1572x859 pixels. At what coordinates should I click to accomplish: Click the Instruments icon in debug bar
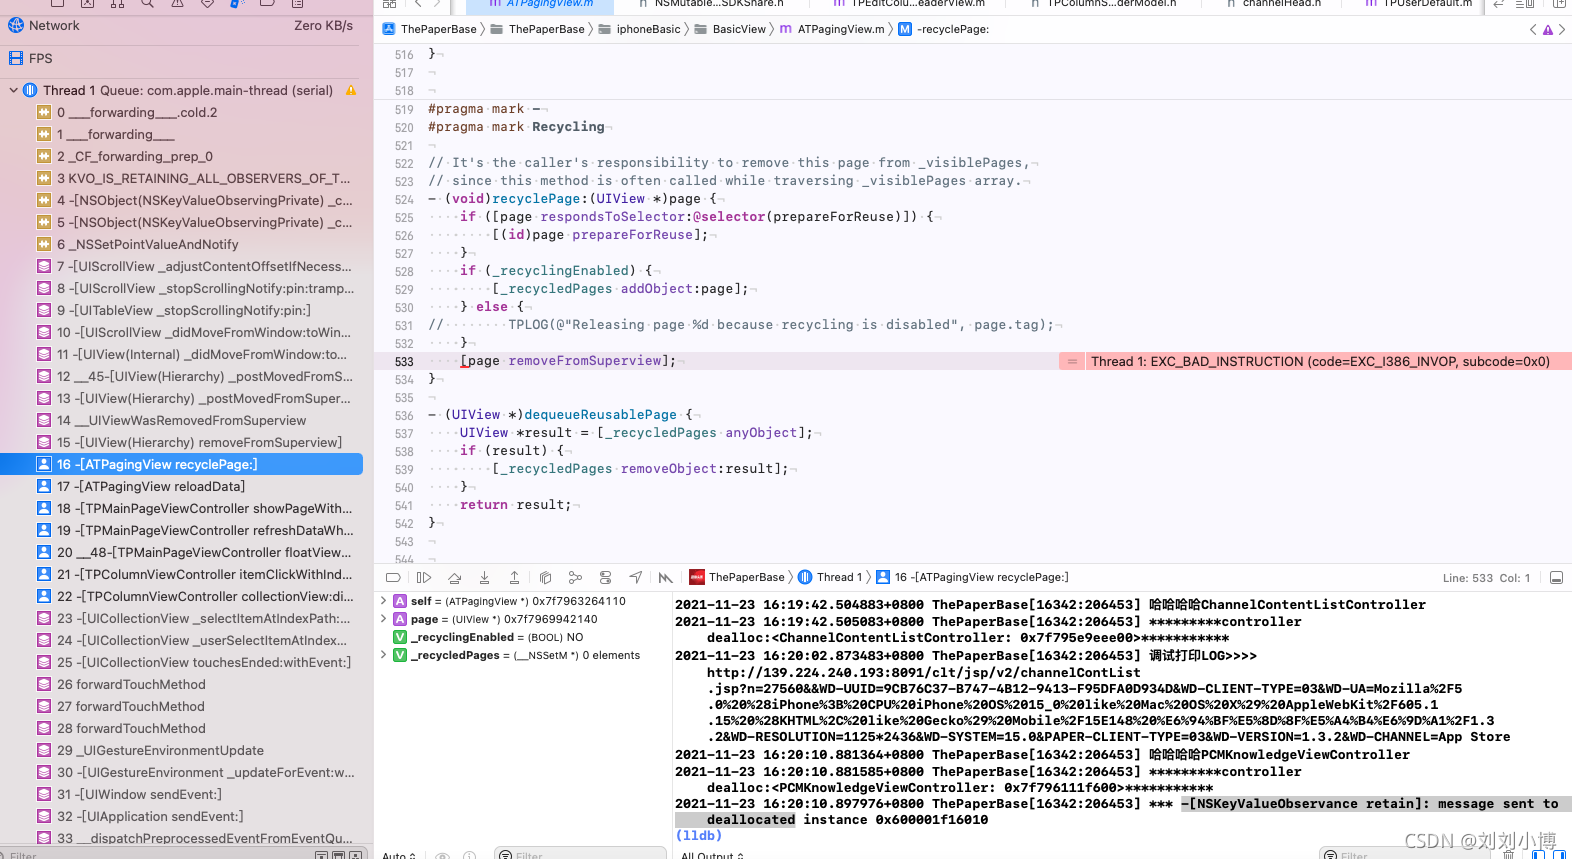[x=666, y=577]
